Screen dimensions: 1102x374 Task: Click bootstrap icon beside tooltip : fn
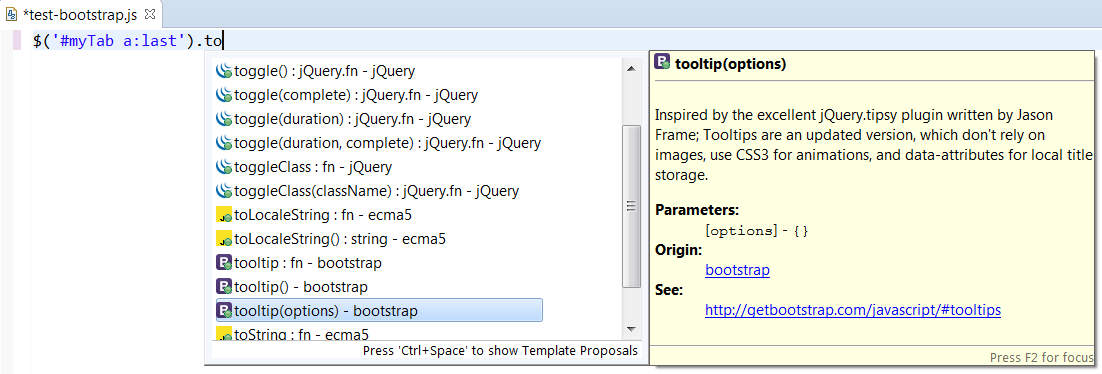click(224, 263)
